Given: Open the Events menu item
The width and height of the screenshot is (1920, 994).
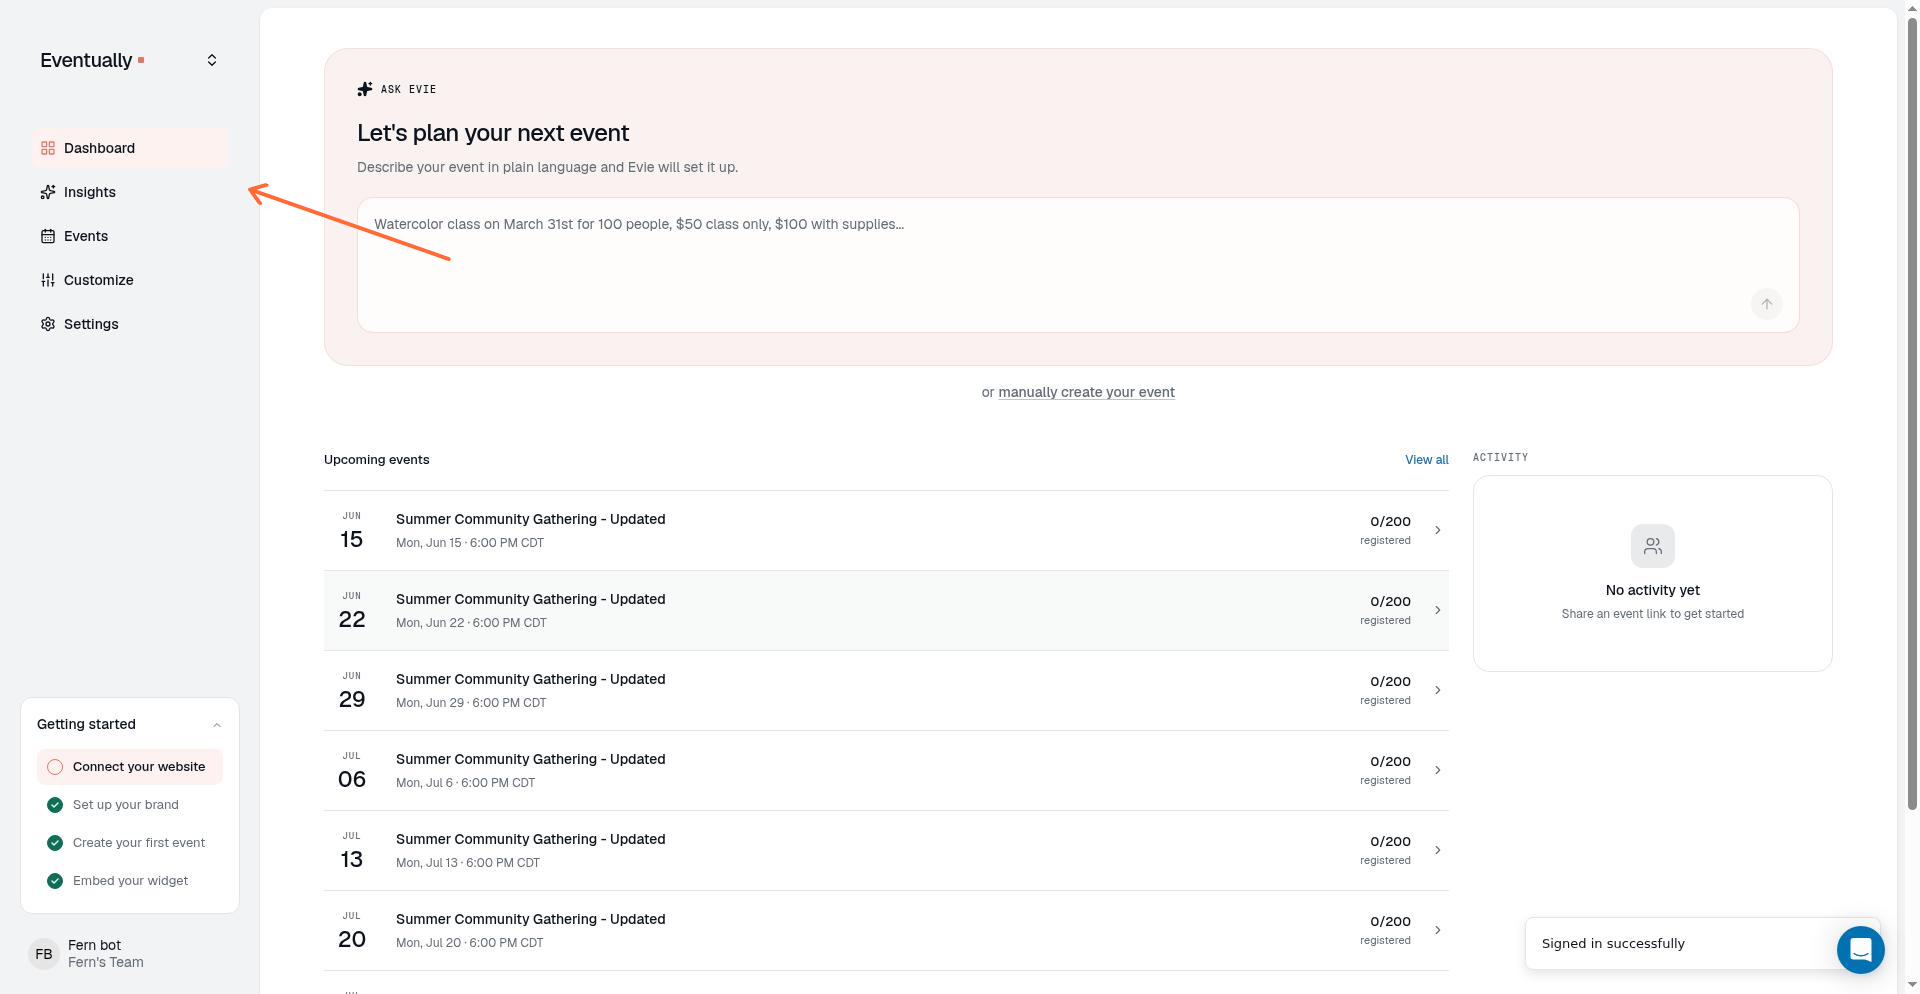Looking at the screenshot, I should [x=130, y=236].
